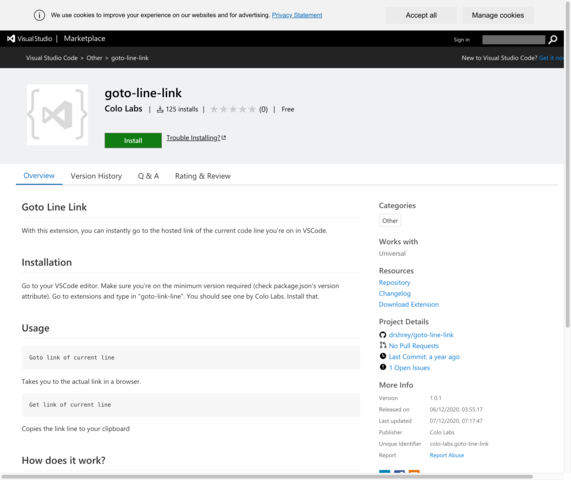Open the Q & A tab
571x480 pixels.
(148, 176)
